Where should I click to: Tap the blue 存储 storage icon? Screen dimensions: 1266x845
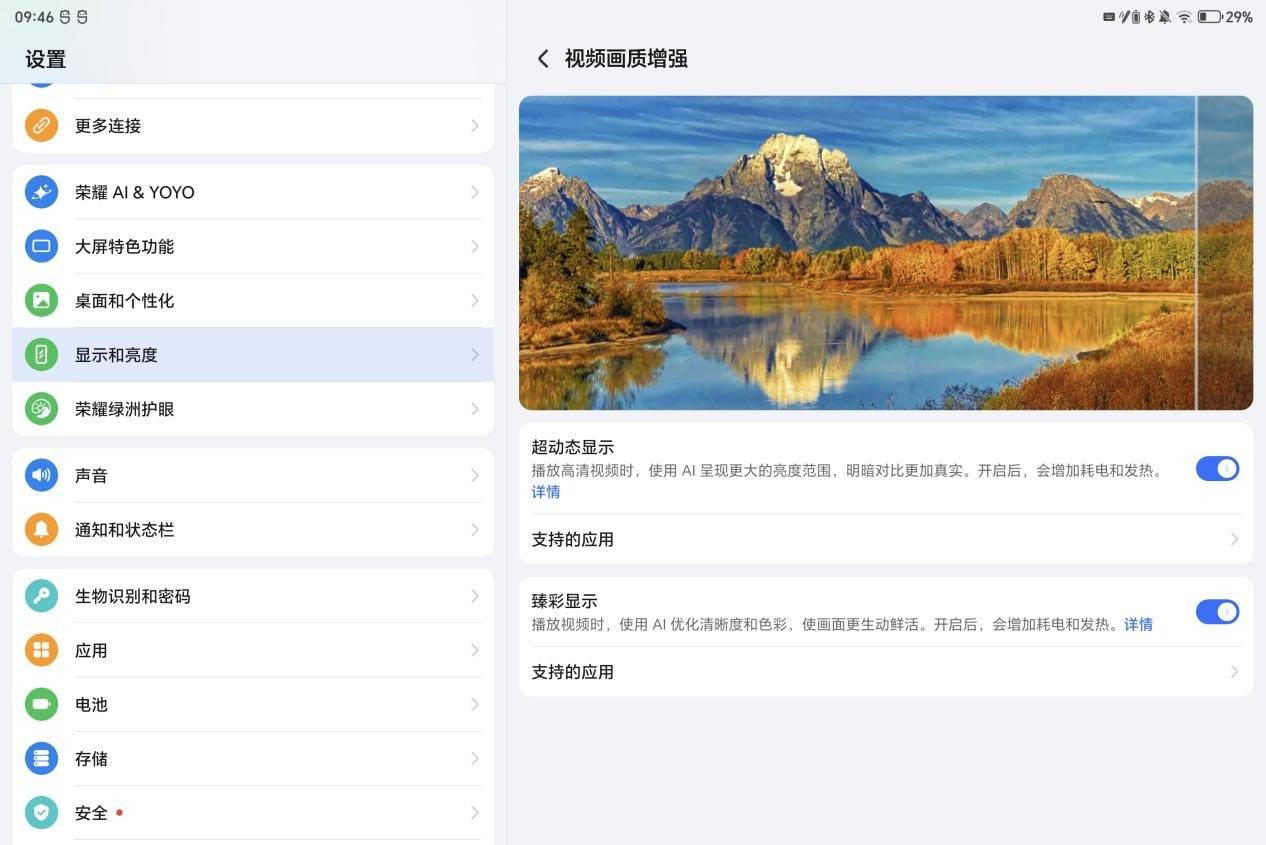(41, 758)
